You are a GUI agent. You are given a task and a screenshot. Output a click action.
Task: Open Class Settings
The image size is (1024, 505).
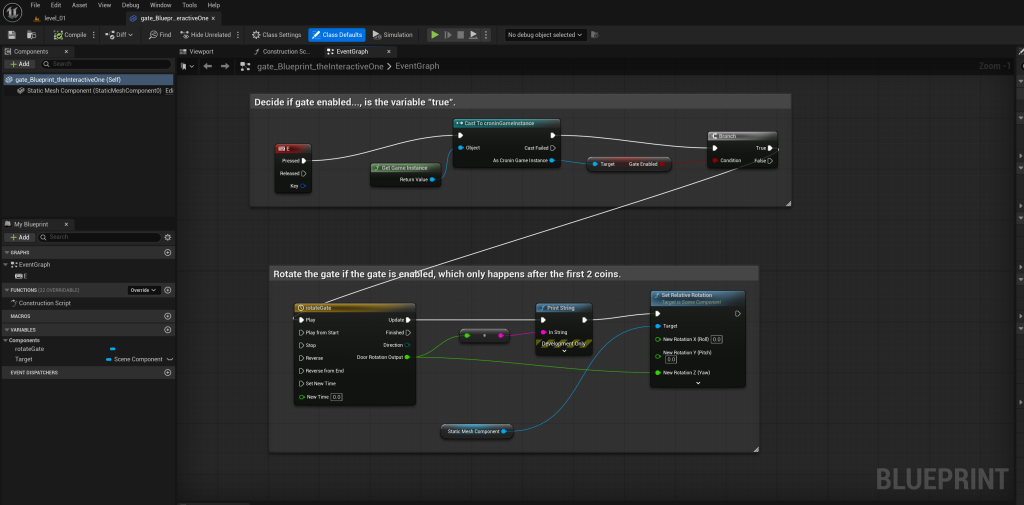[276, 34]
